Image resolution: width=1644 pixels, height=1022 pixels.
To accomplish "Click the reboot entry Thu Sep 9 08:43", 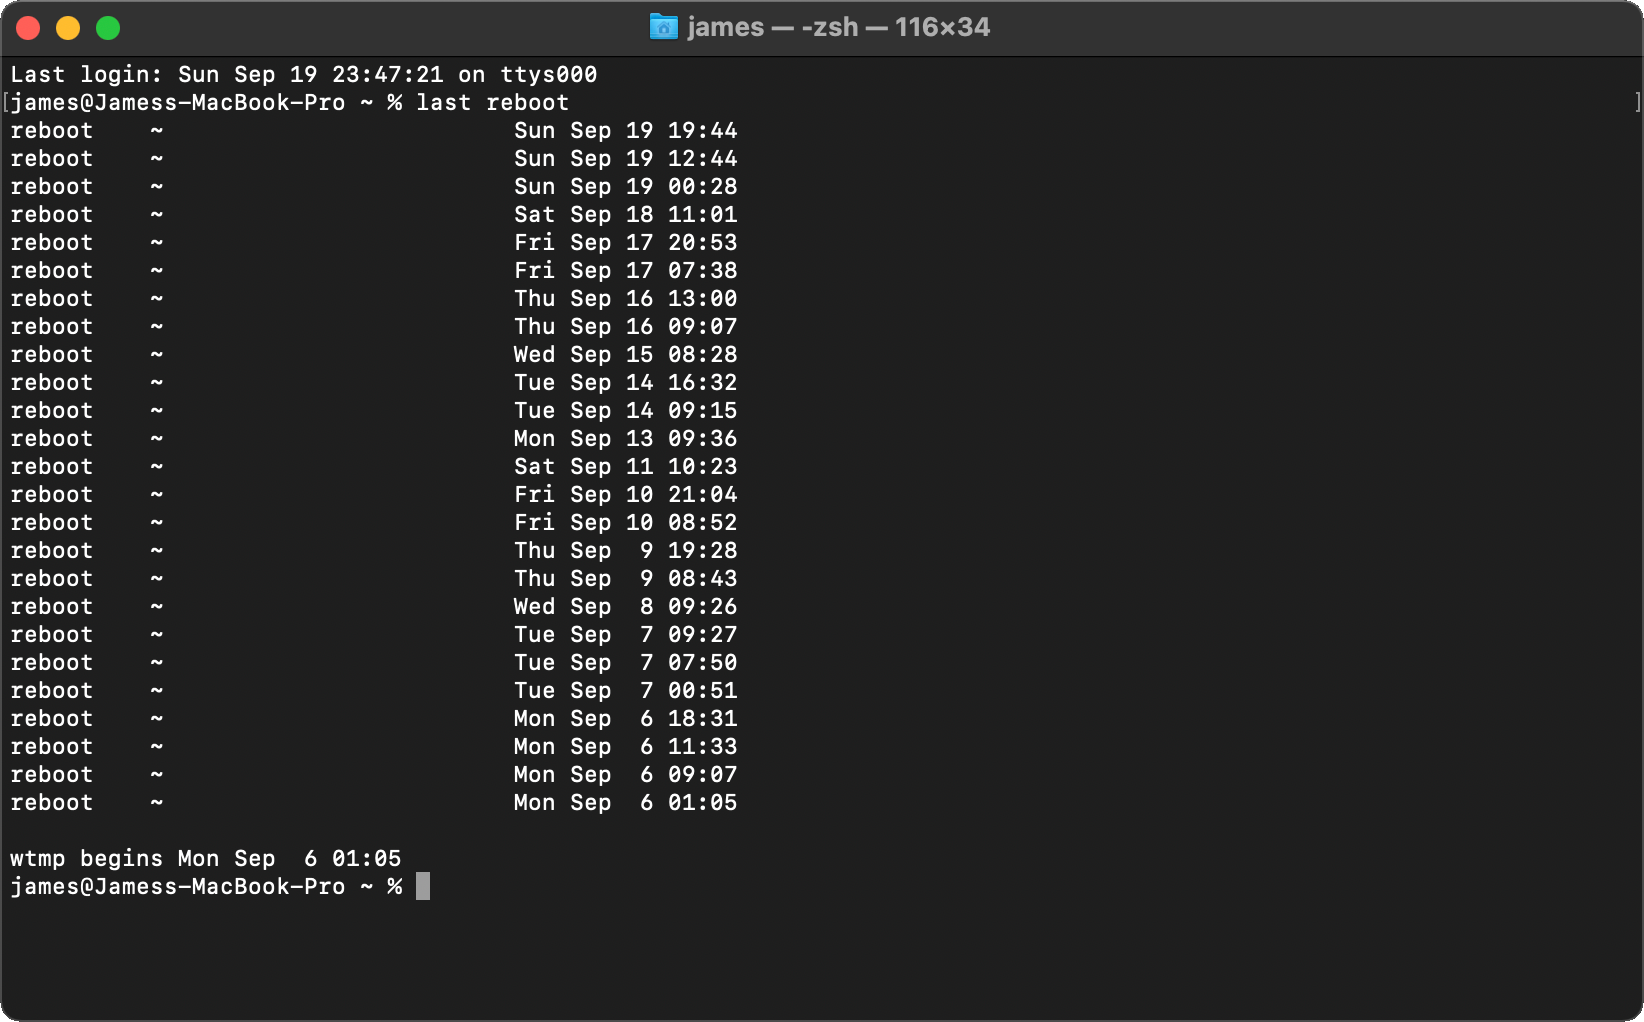I will pos(374,579).
